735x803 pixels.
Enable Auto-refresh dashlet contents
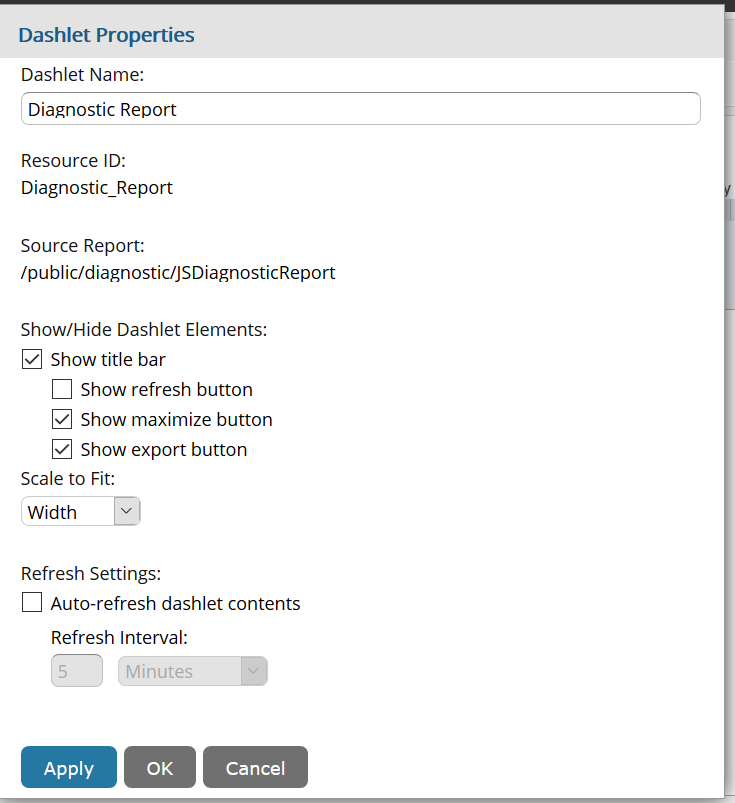32,603
